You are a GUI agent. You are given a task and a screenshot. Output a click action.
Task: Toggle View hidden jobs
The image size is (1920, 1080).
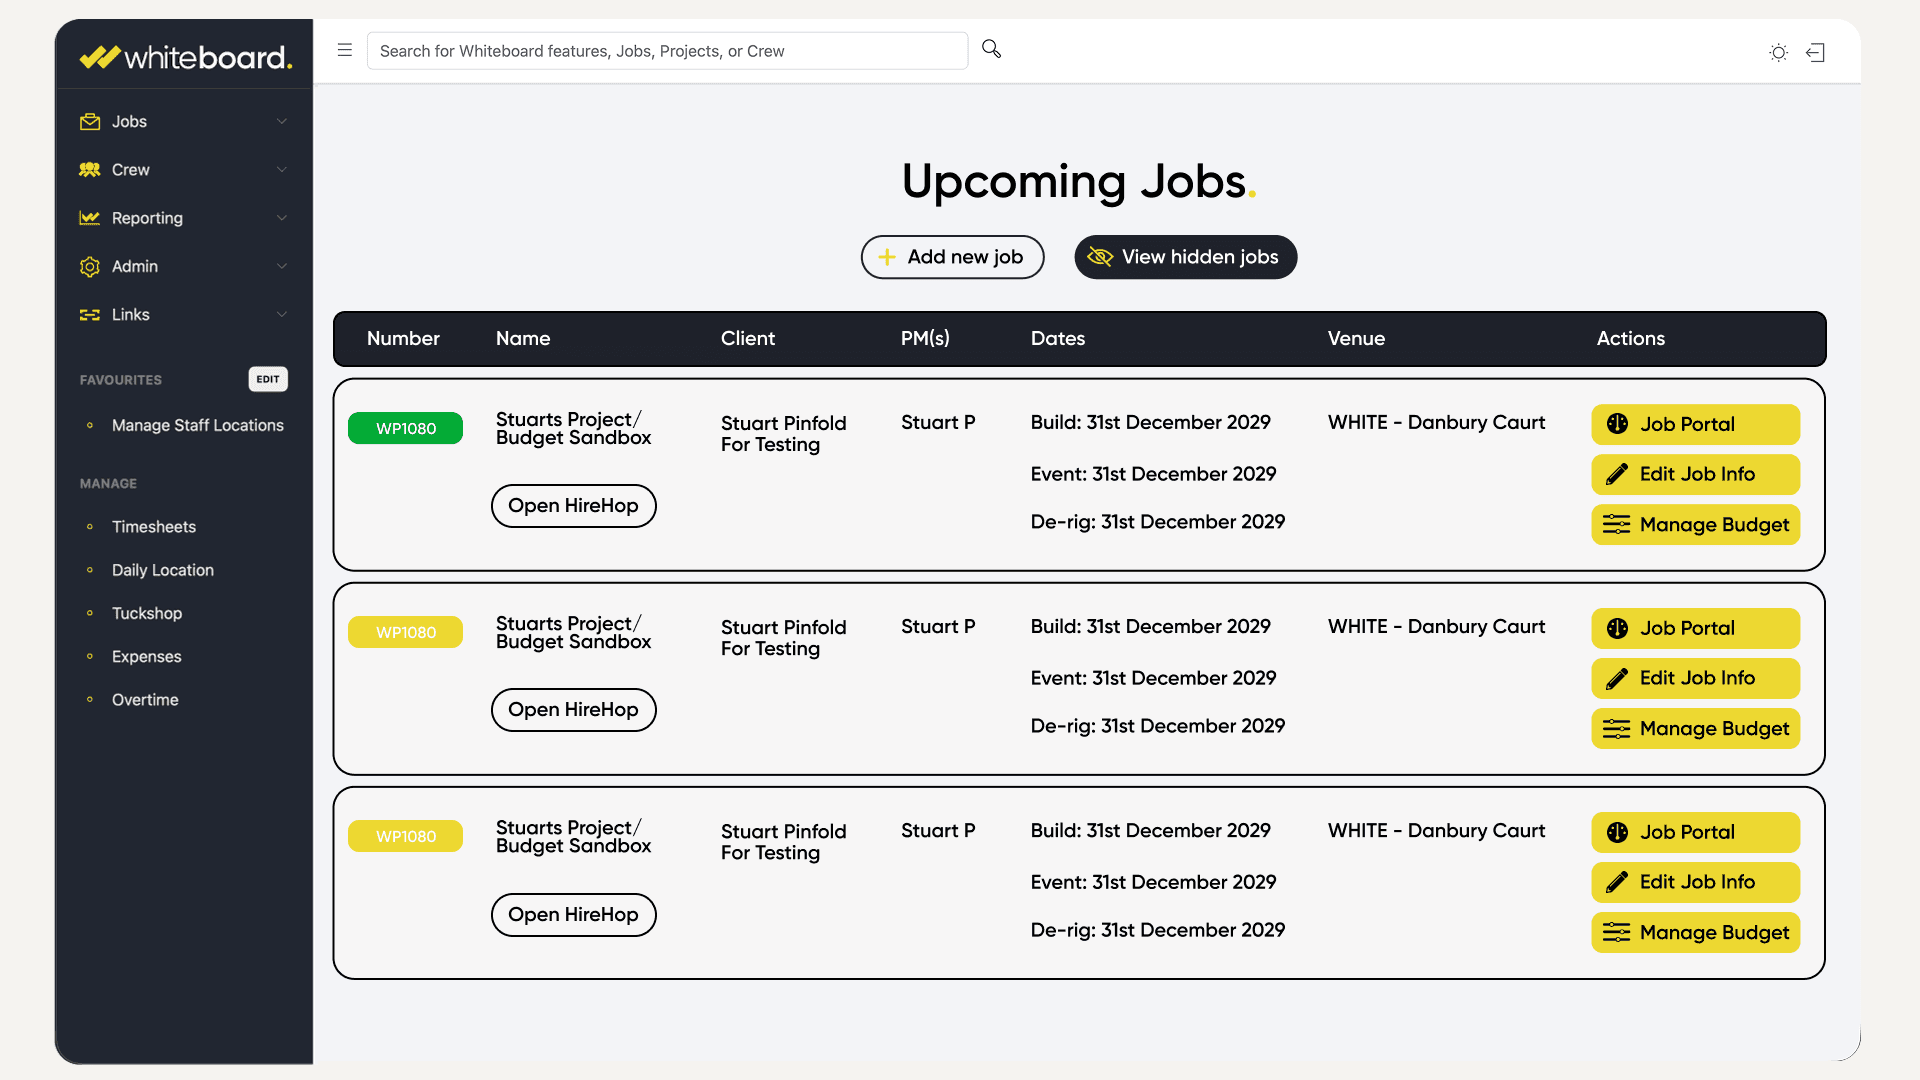pyautogui.click(x=1185, y=257)
